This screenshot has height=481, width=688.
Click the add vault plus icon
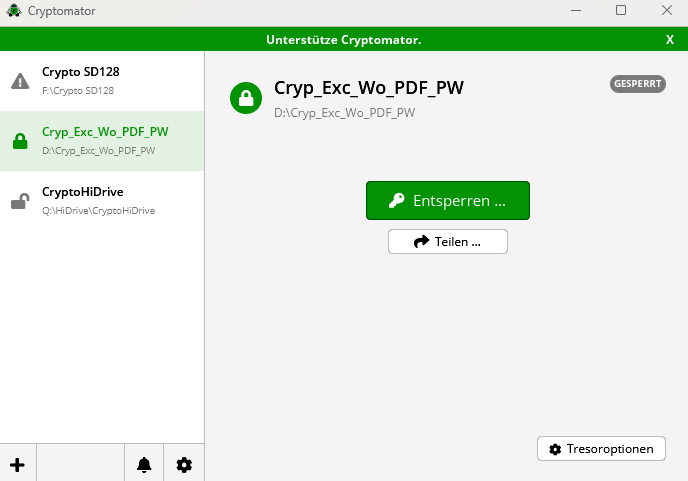click(x=17, y=465)
